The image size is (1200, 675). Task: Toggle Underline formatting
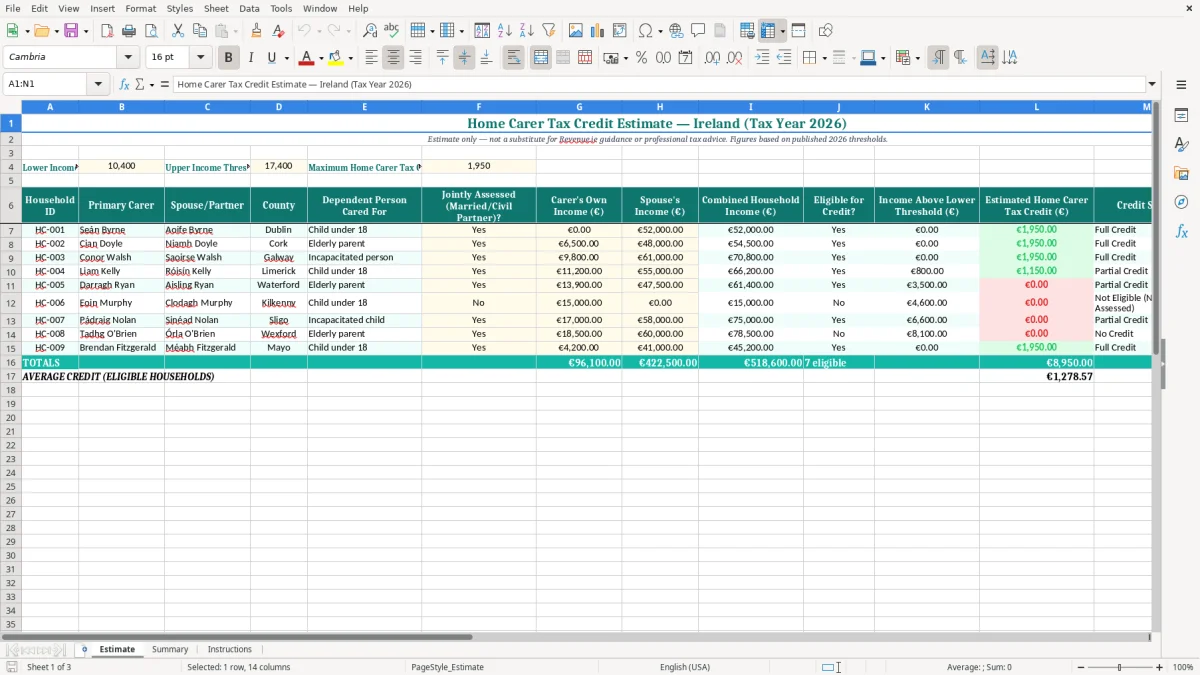click(x=271, y=58)
